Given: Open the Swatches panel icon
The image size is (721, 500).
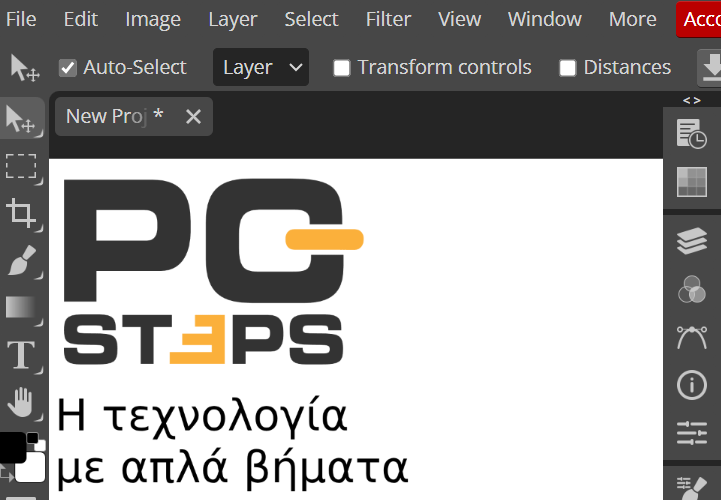Looking at the screenshot, I should coord(691,181).
